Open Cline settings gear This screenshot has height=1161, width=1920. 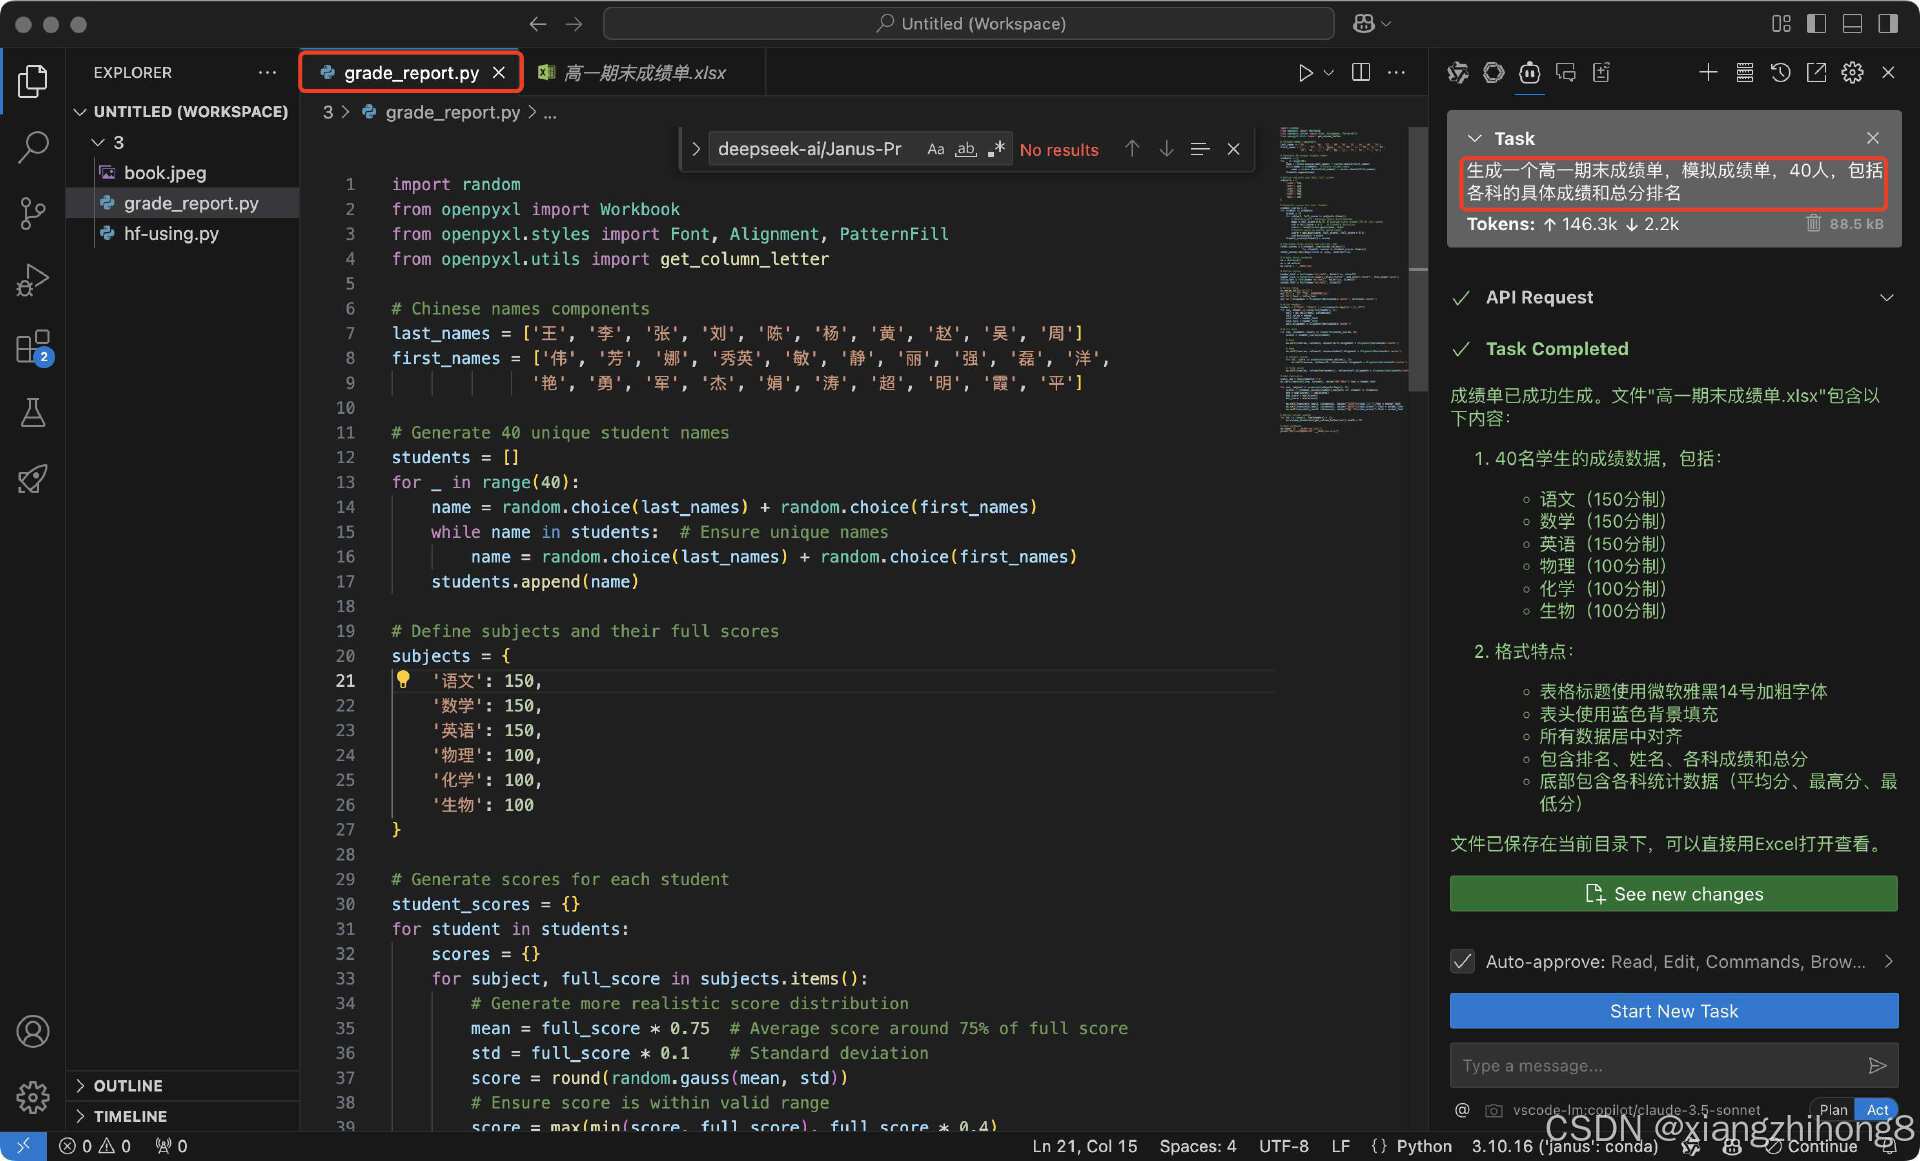point(1852,72)
